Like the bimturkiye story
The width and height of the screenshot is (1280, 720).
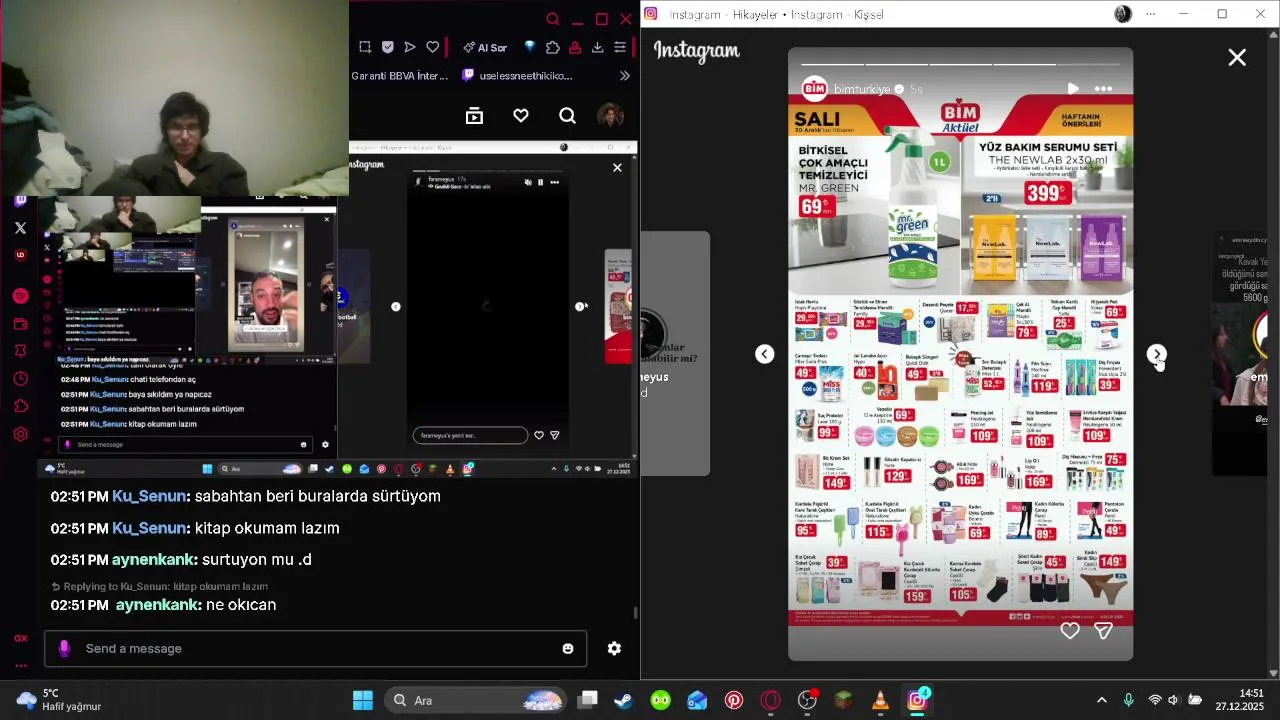coord(1070,631)
